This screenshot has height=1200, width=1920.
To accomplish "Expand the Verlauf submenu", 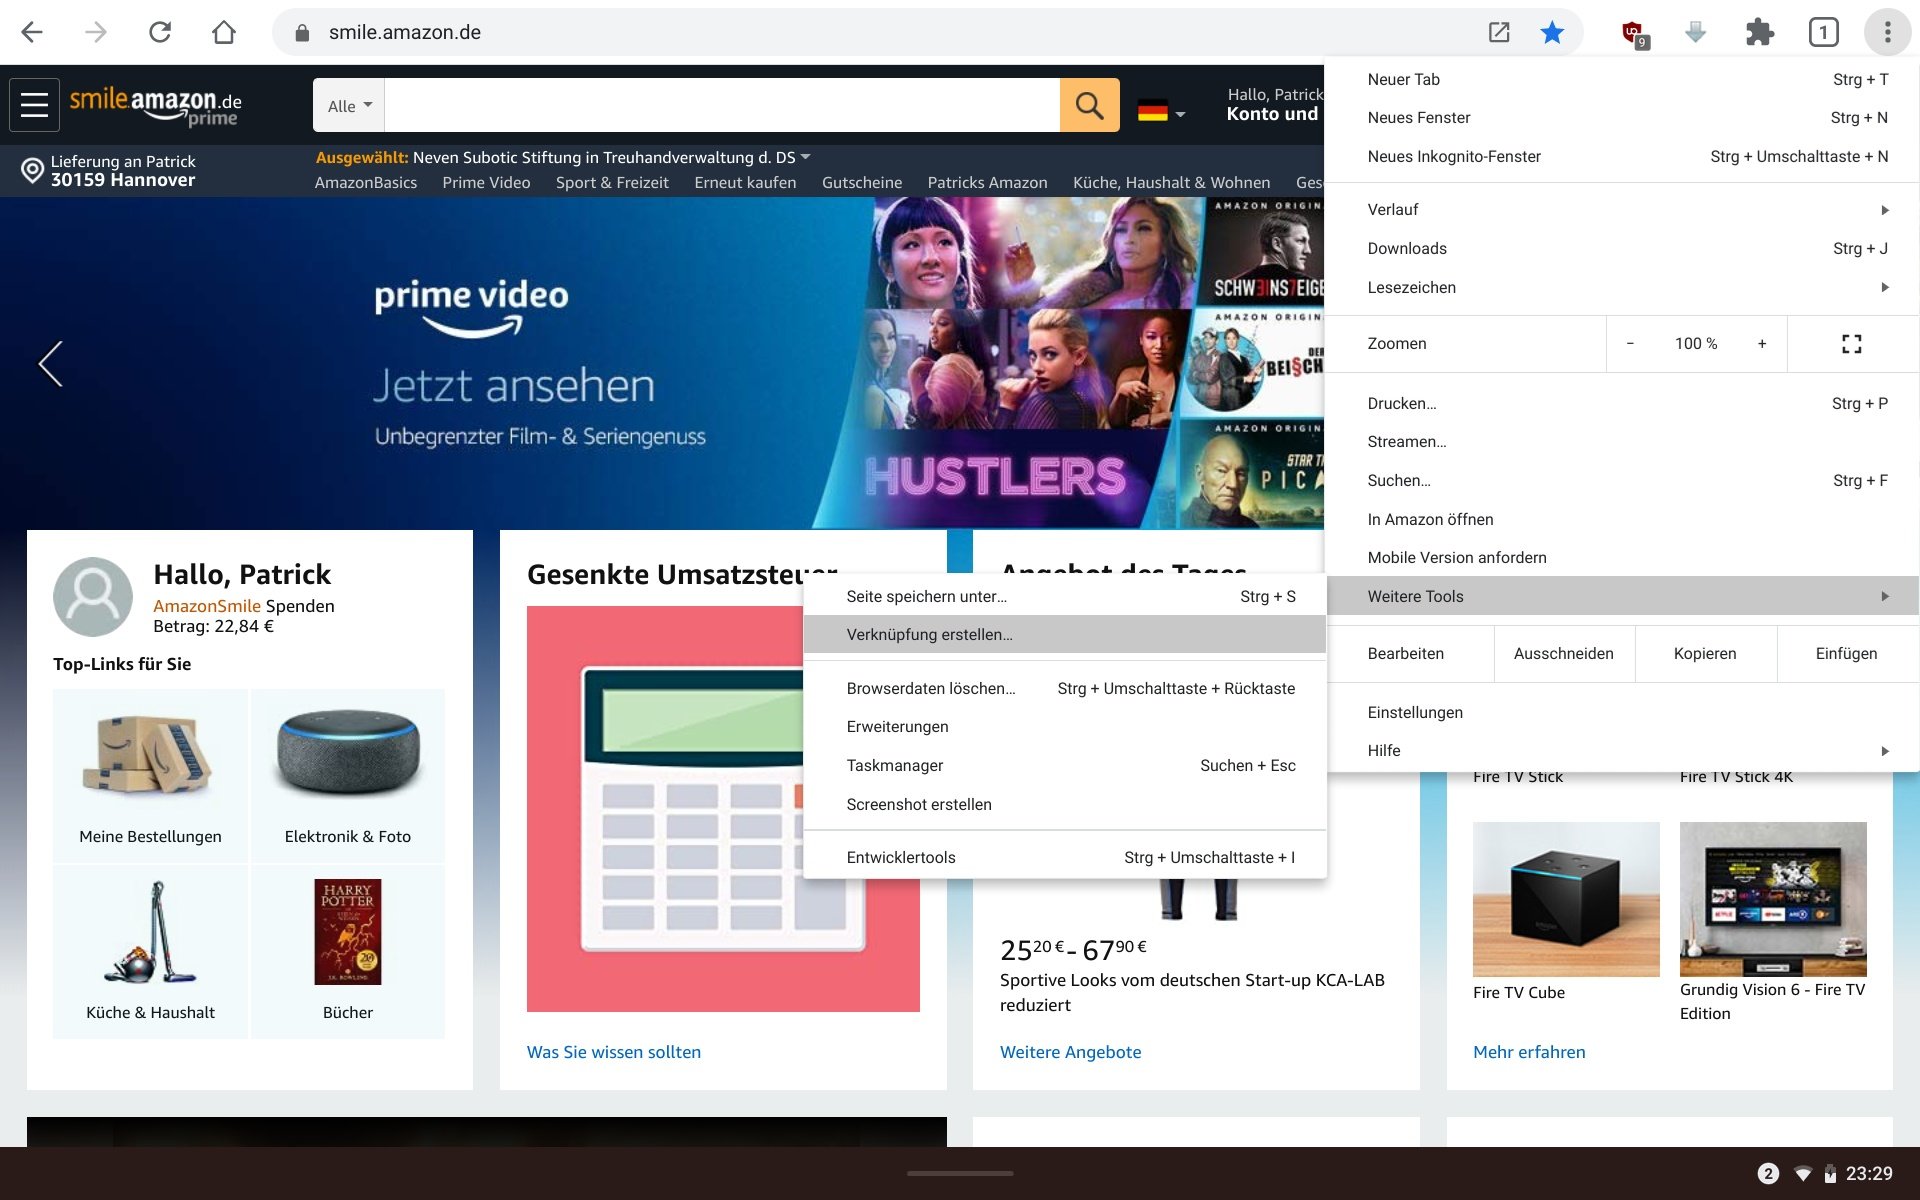I will [x=1622, y=210].
